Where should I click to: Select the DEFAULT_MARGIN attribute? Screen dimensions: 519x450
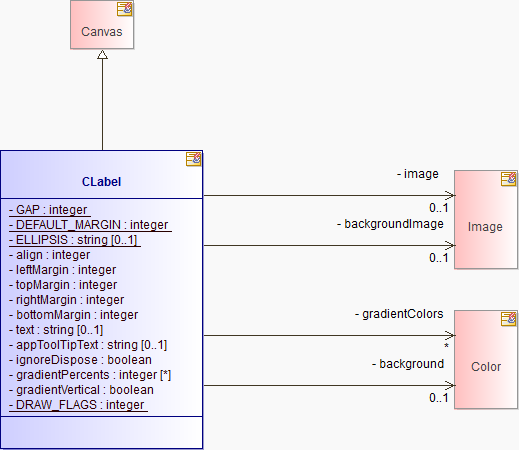(90, 225)
